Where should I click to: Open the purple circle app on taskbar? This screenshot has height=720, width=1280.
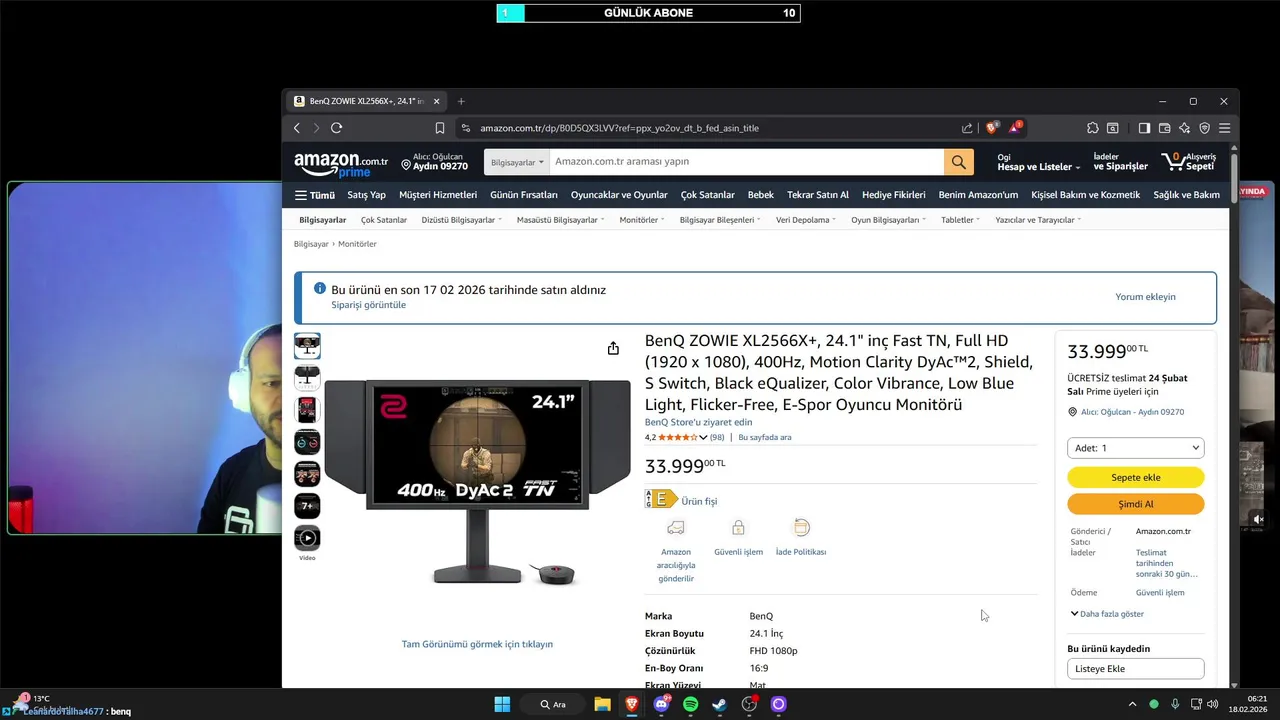click(x=779, y=704)
